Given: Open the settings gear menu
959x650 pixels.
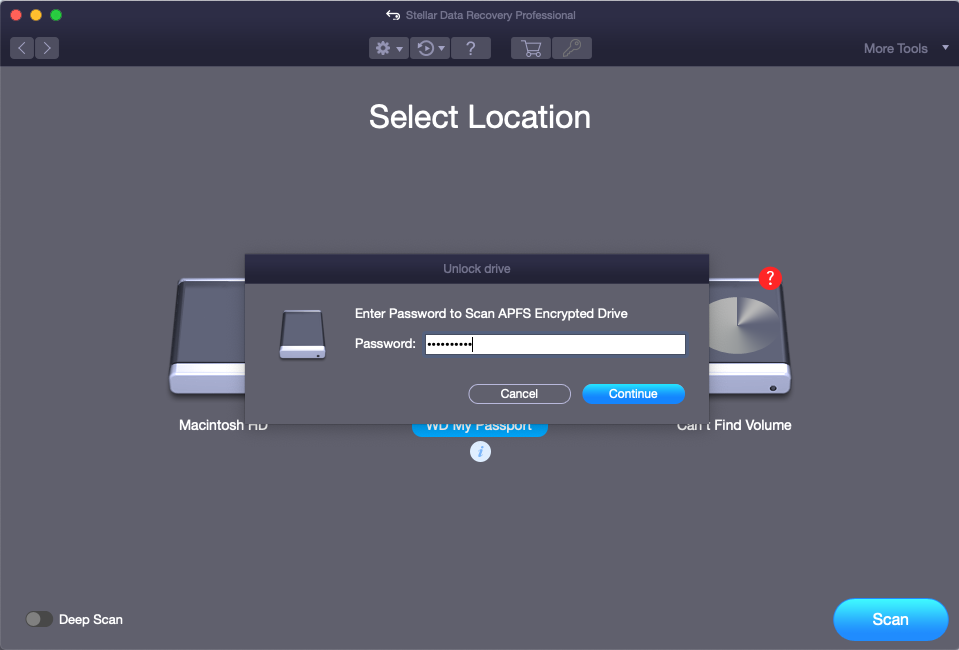Looking at the screenshot, I should (x=388, y=48).
